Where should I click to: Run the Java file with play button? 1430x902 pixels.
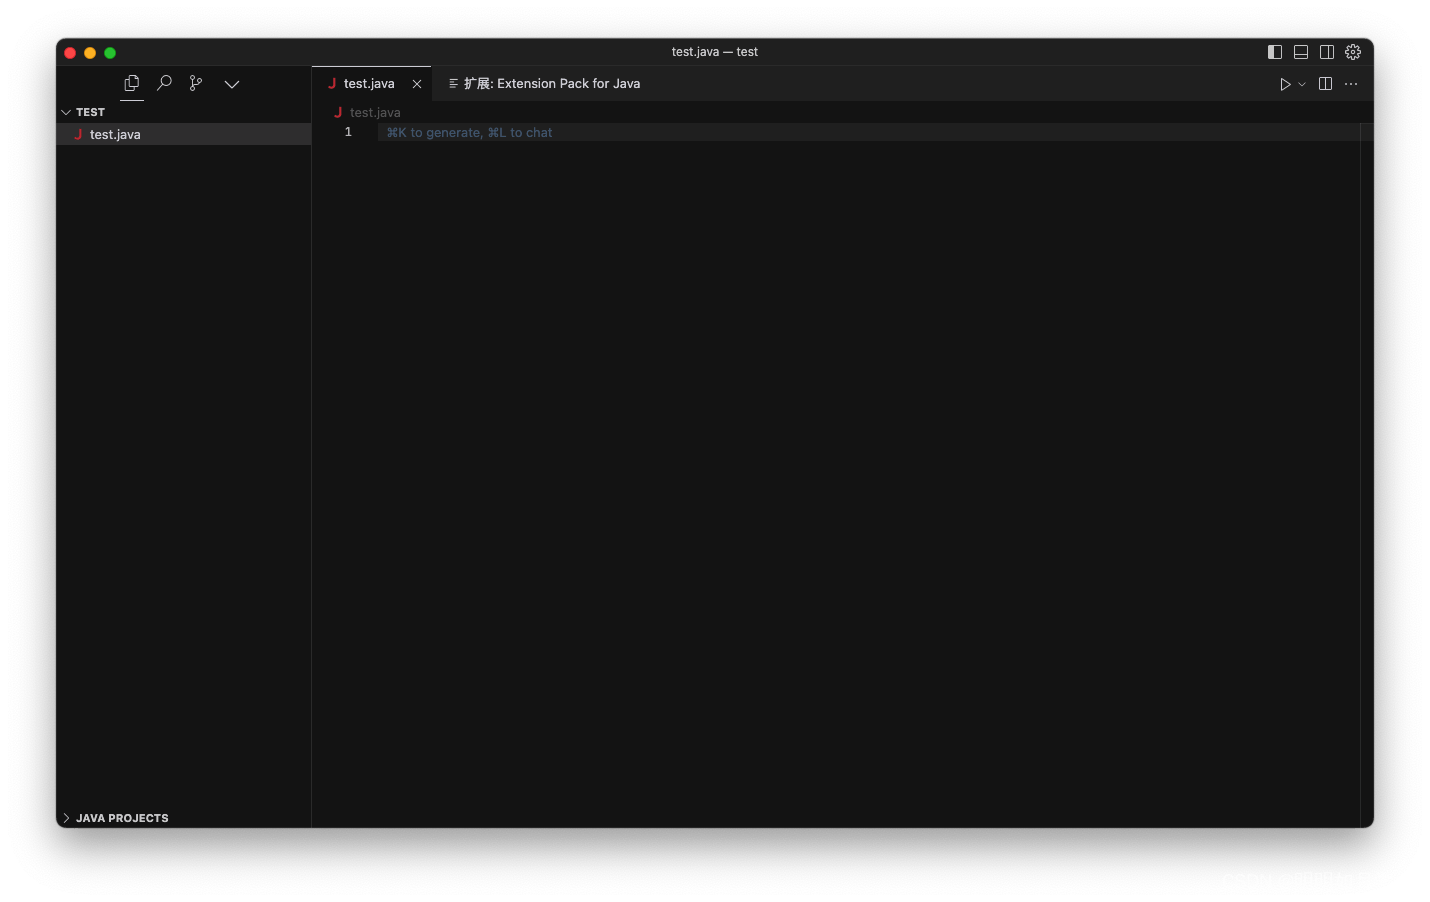1285,84
